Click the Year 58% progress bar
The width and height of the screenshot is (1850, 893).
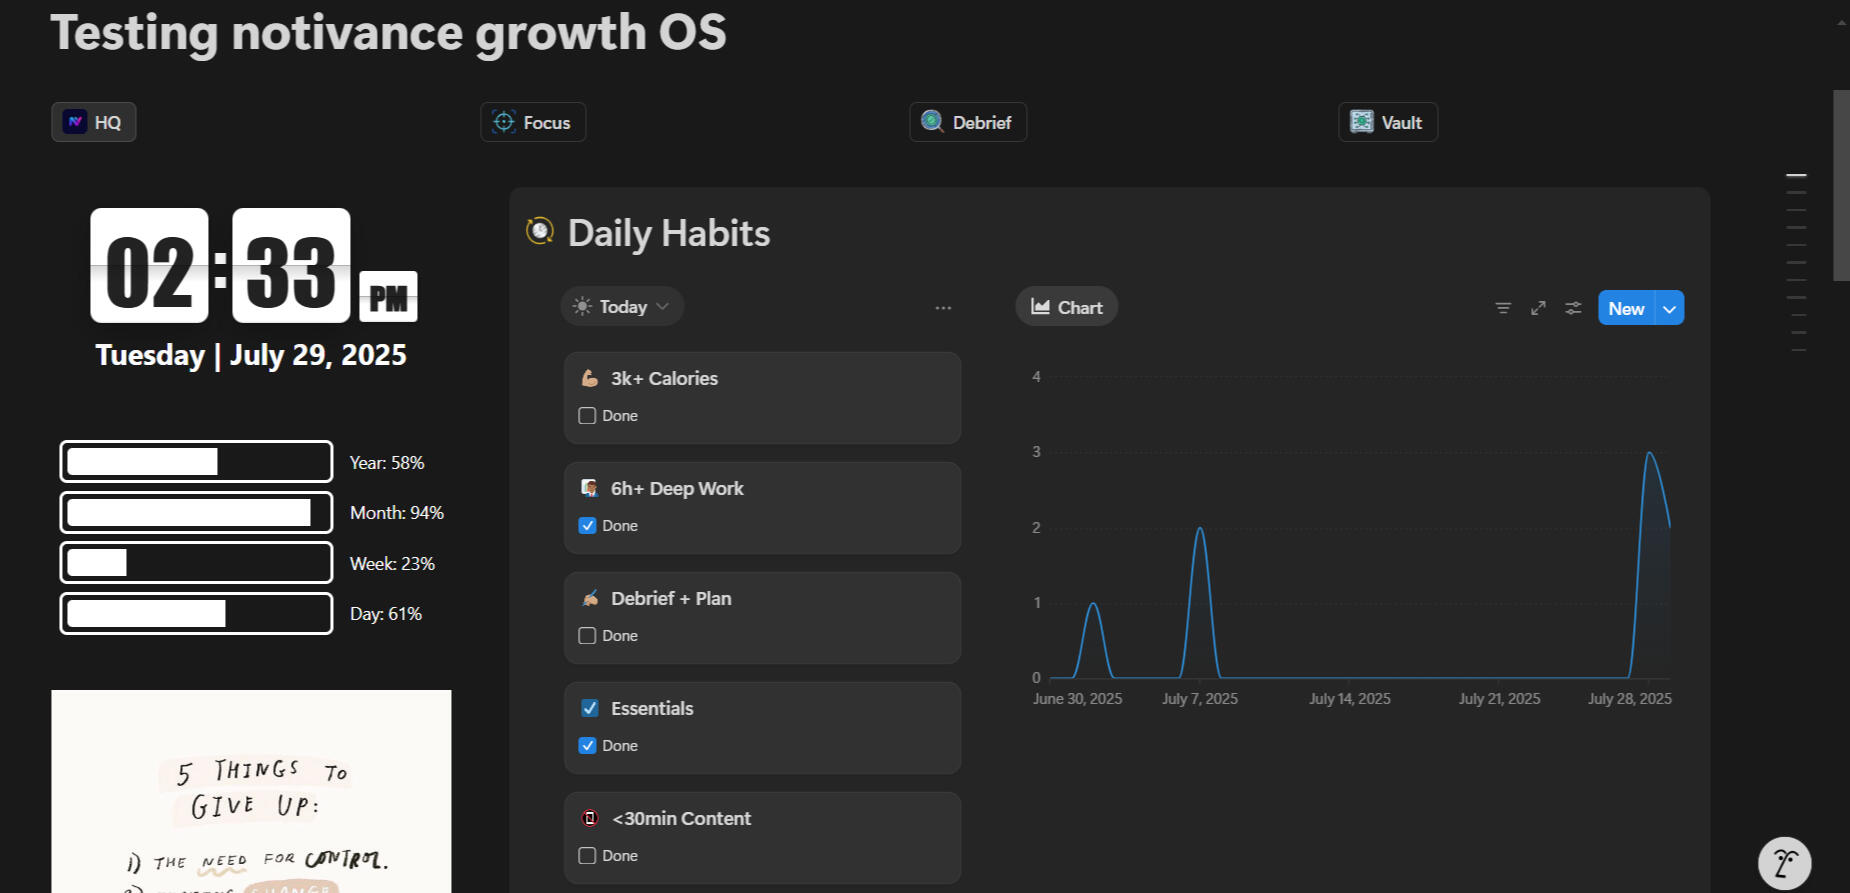196,462
